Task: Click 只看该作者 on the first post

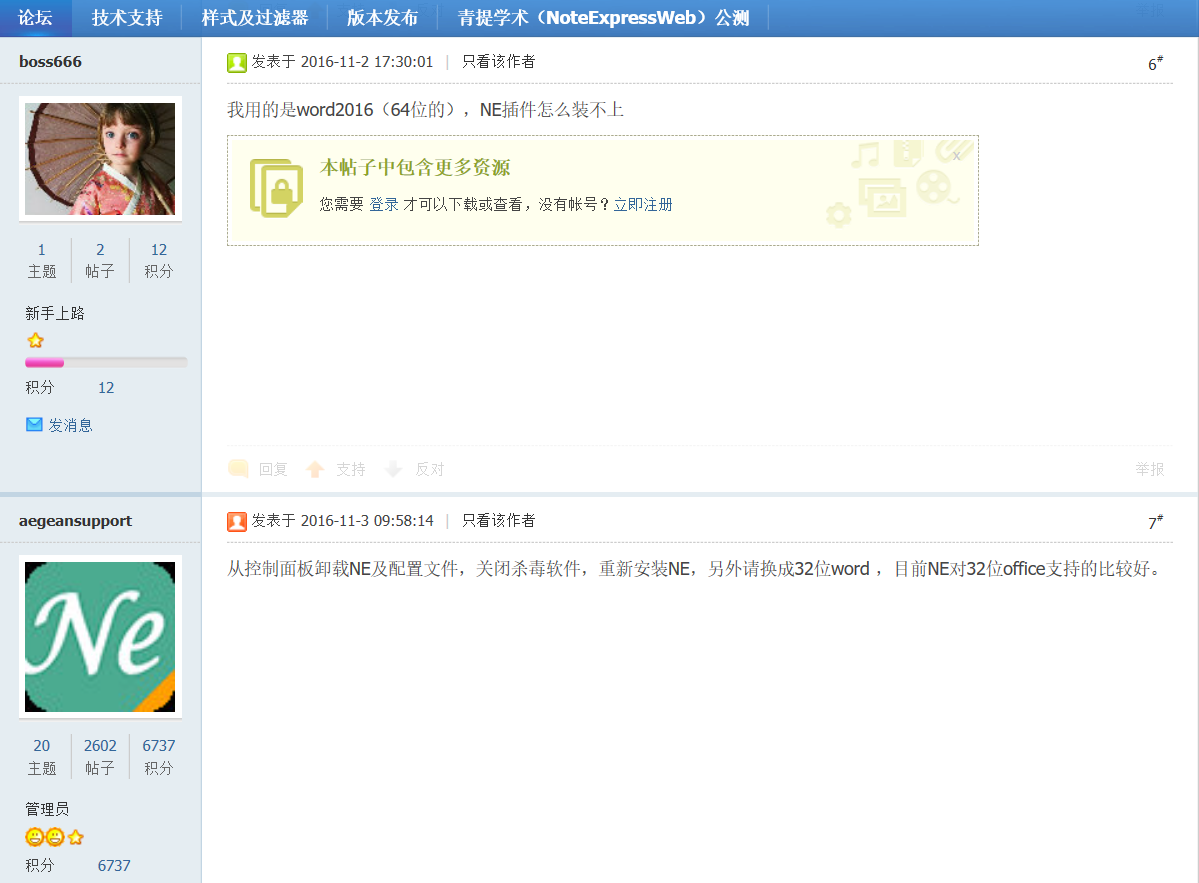Action: coord(498,61)
